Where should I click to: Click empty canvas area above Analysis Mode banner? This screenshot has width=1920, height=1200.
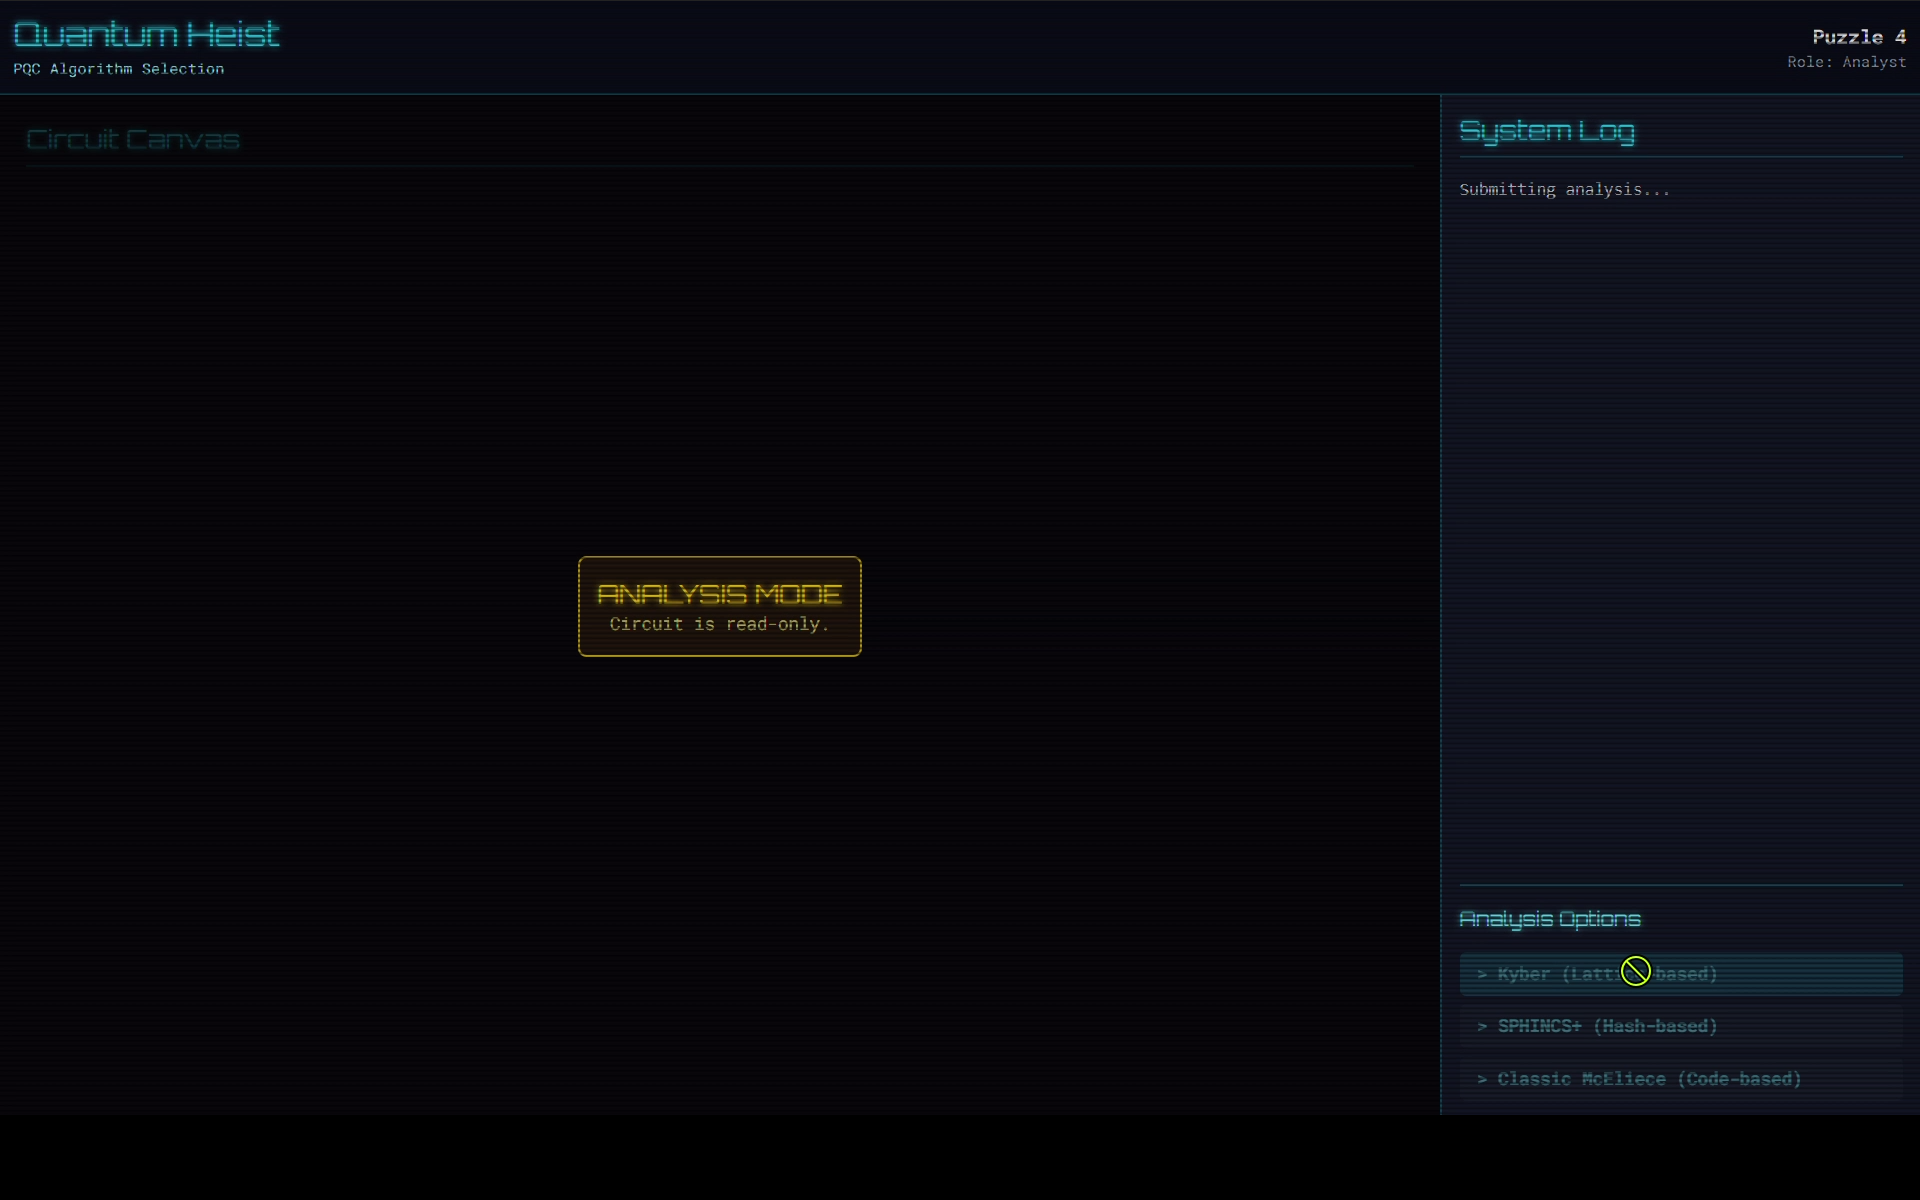[719, 360]
